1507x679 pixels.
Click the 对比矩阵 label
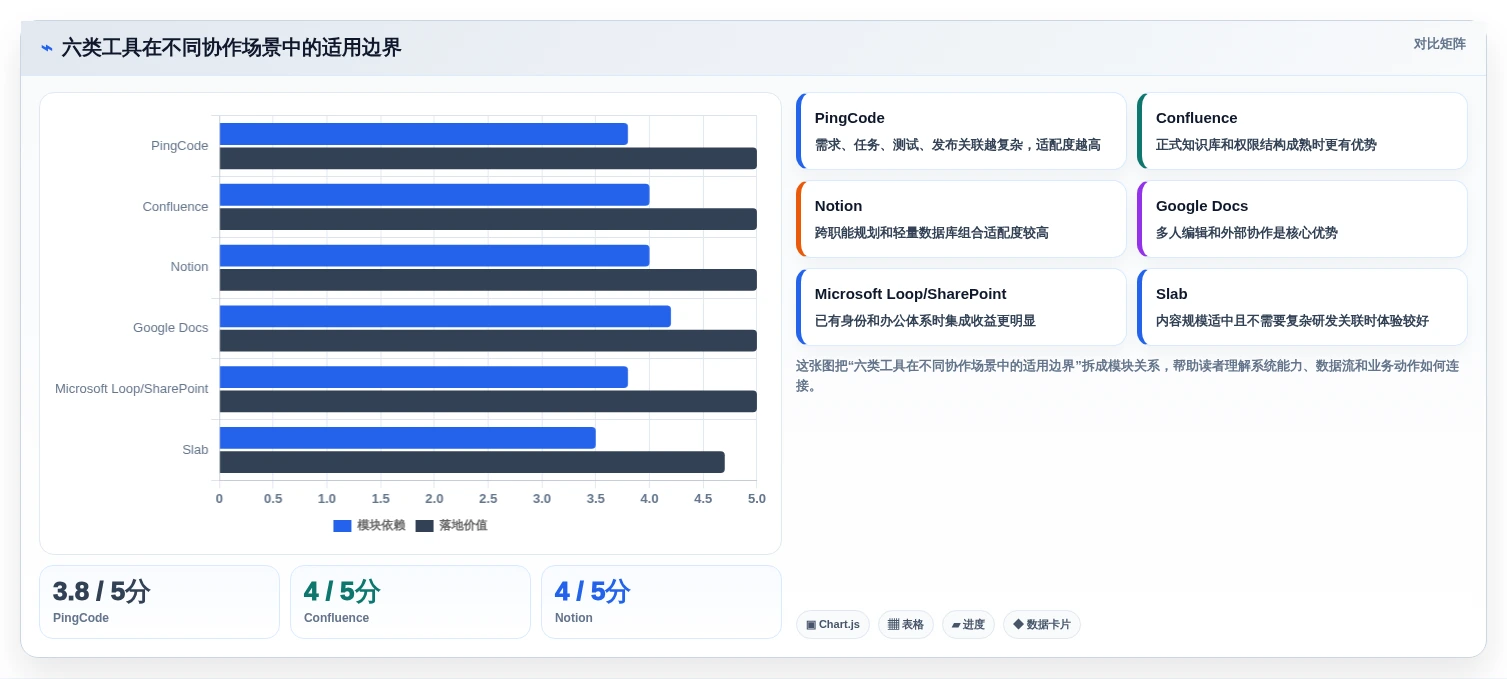tap(1439, 44)
